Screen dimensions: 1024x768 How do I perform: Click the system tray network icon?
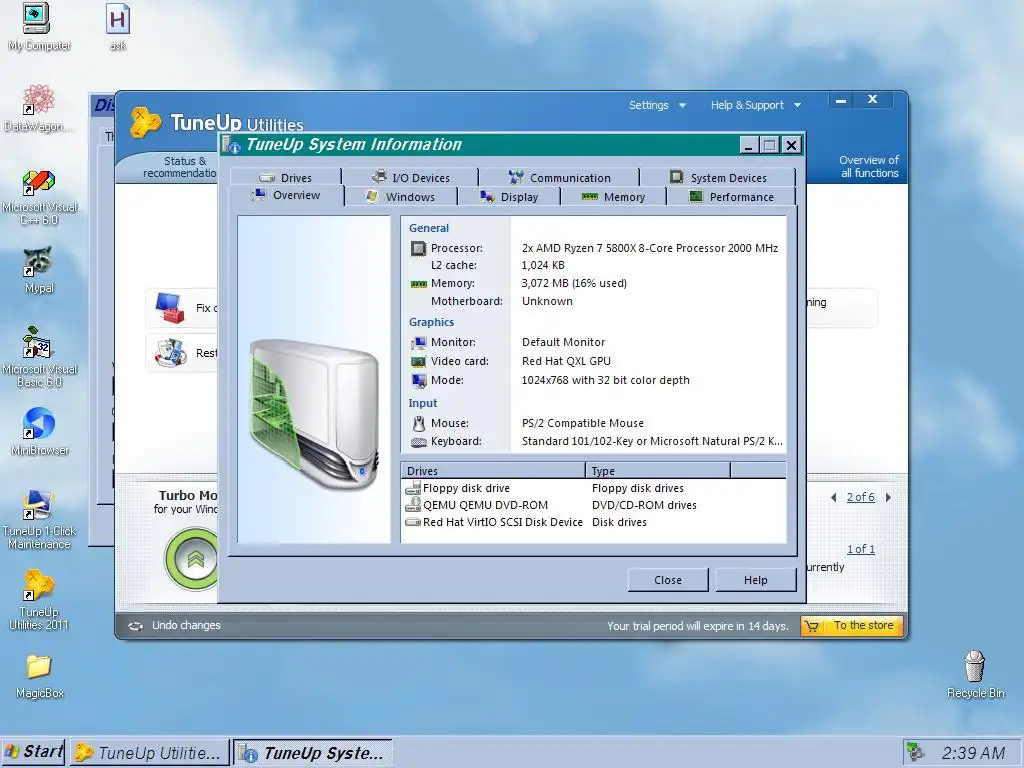[x=916, y=752]
